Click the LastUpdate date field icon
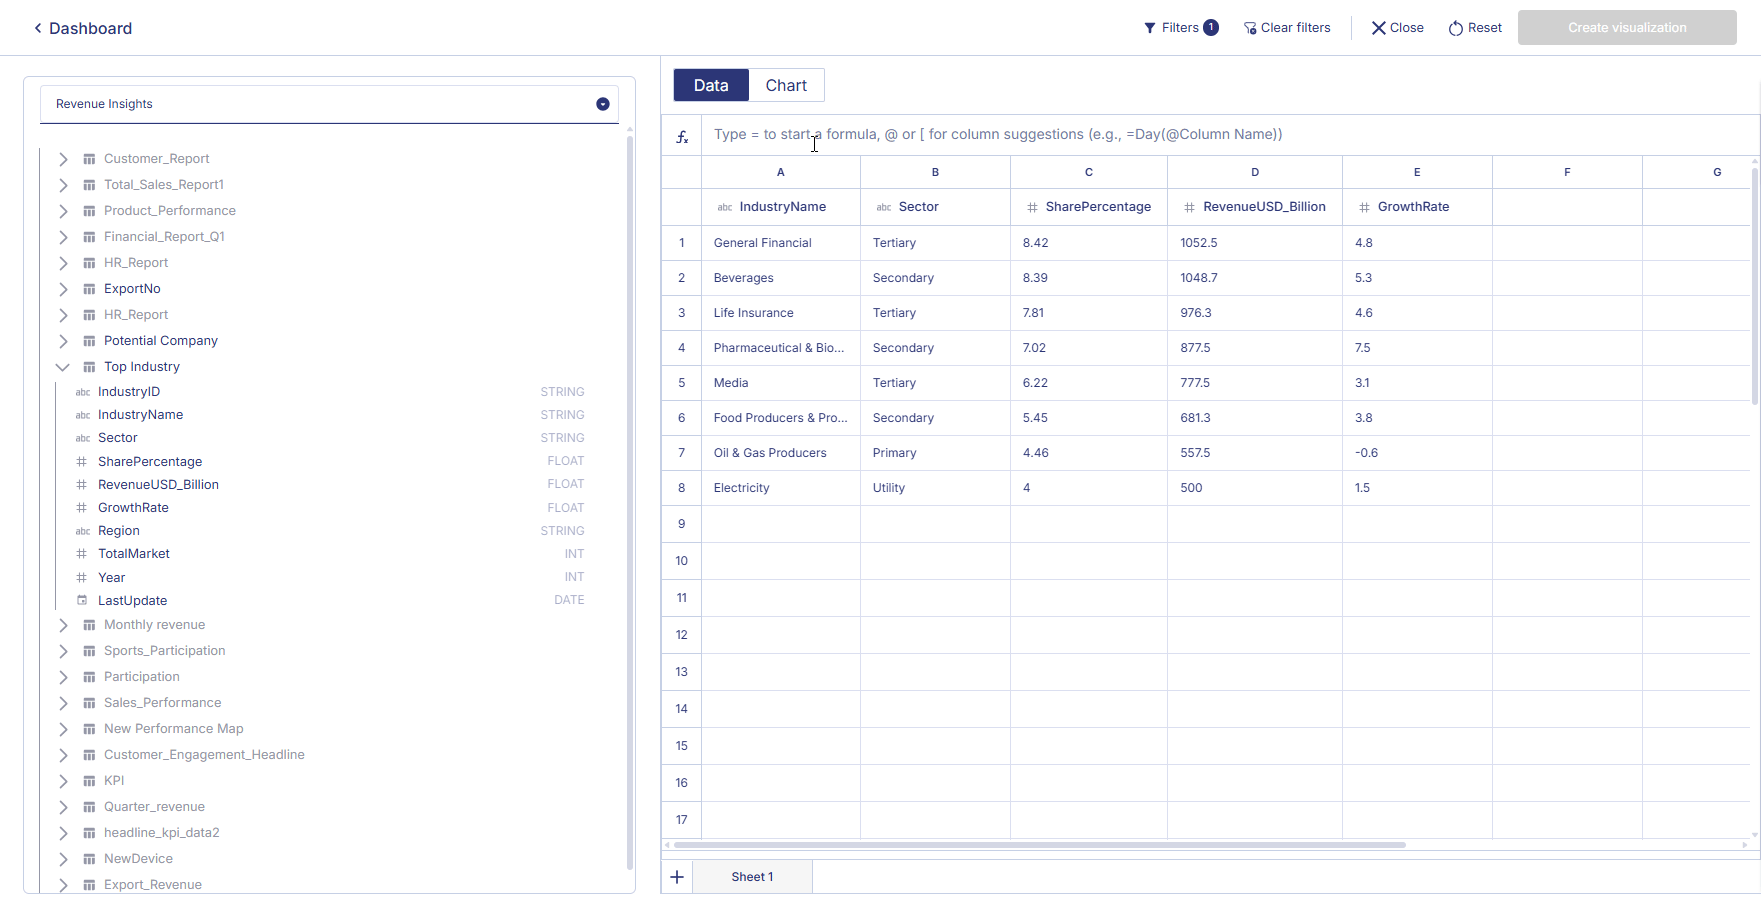1761x910 pixels. (82, 601)
